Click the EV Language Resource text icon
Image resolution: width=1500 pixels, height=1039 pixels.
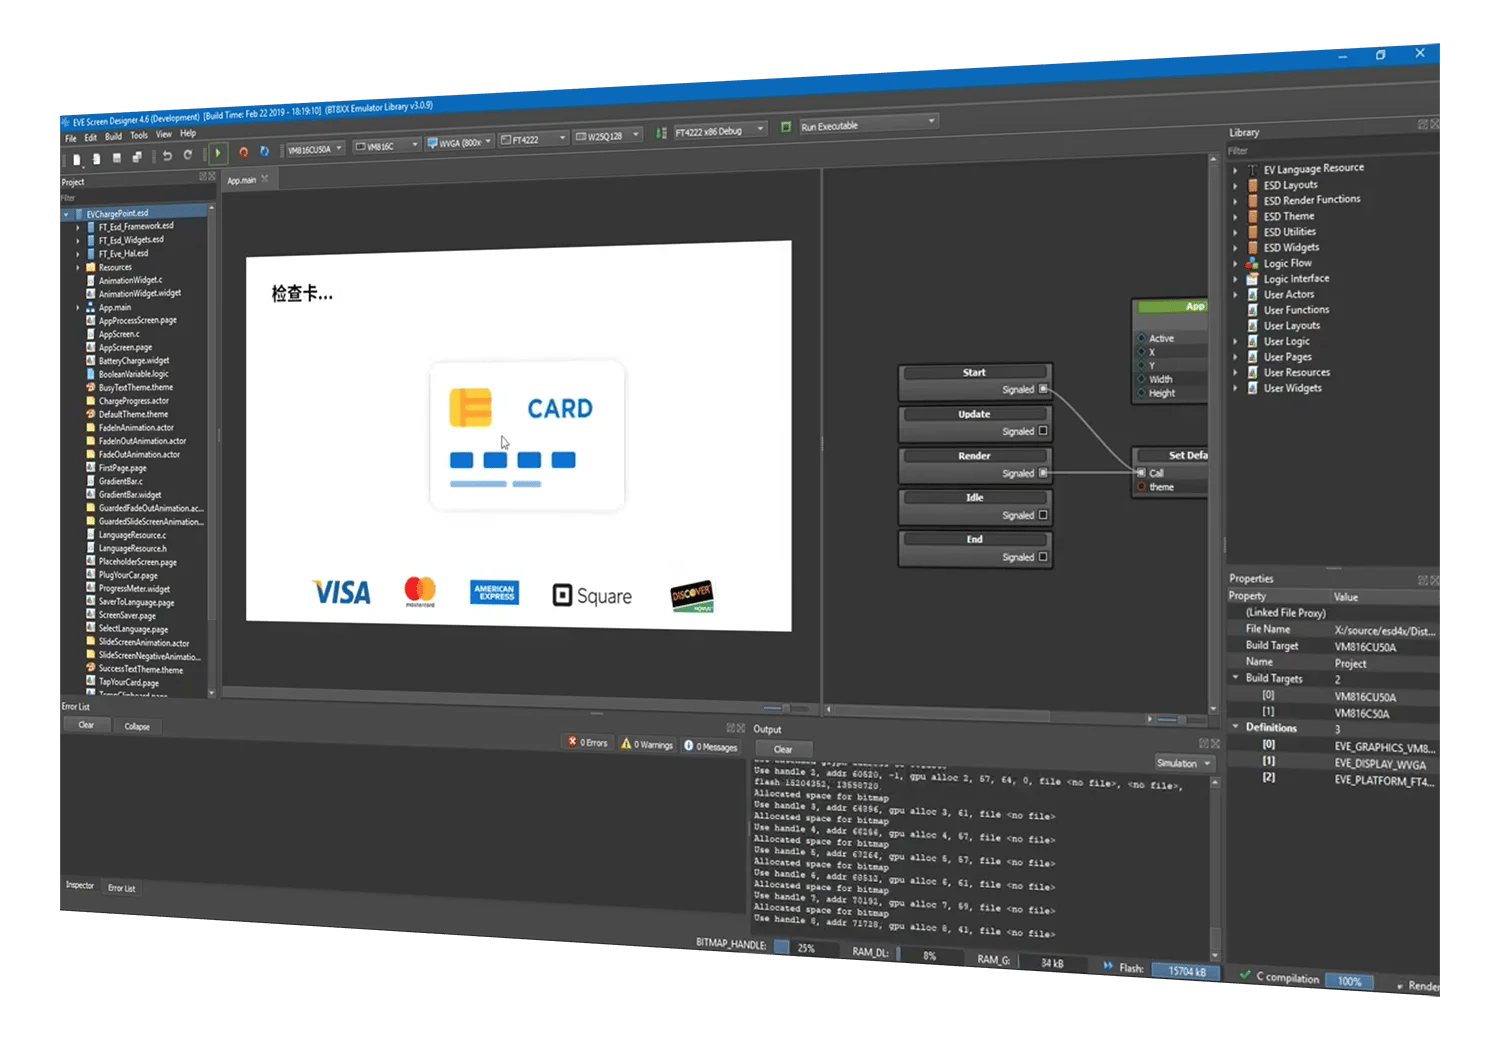tap(1252, 170)
